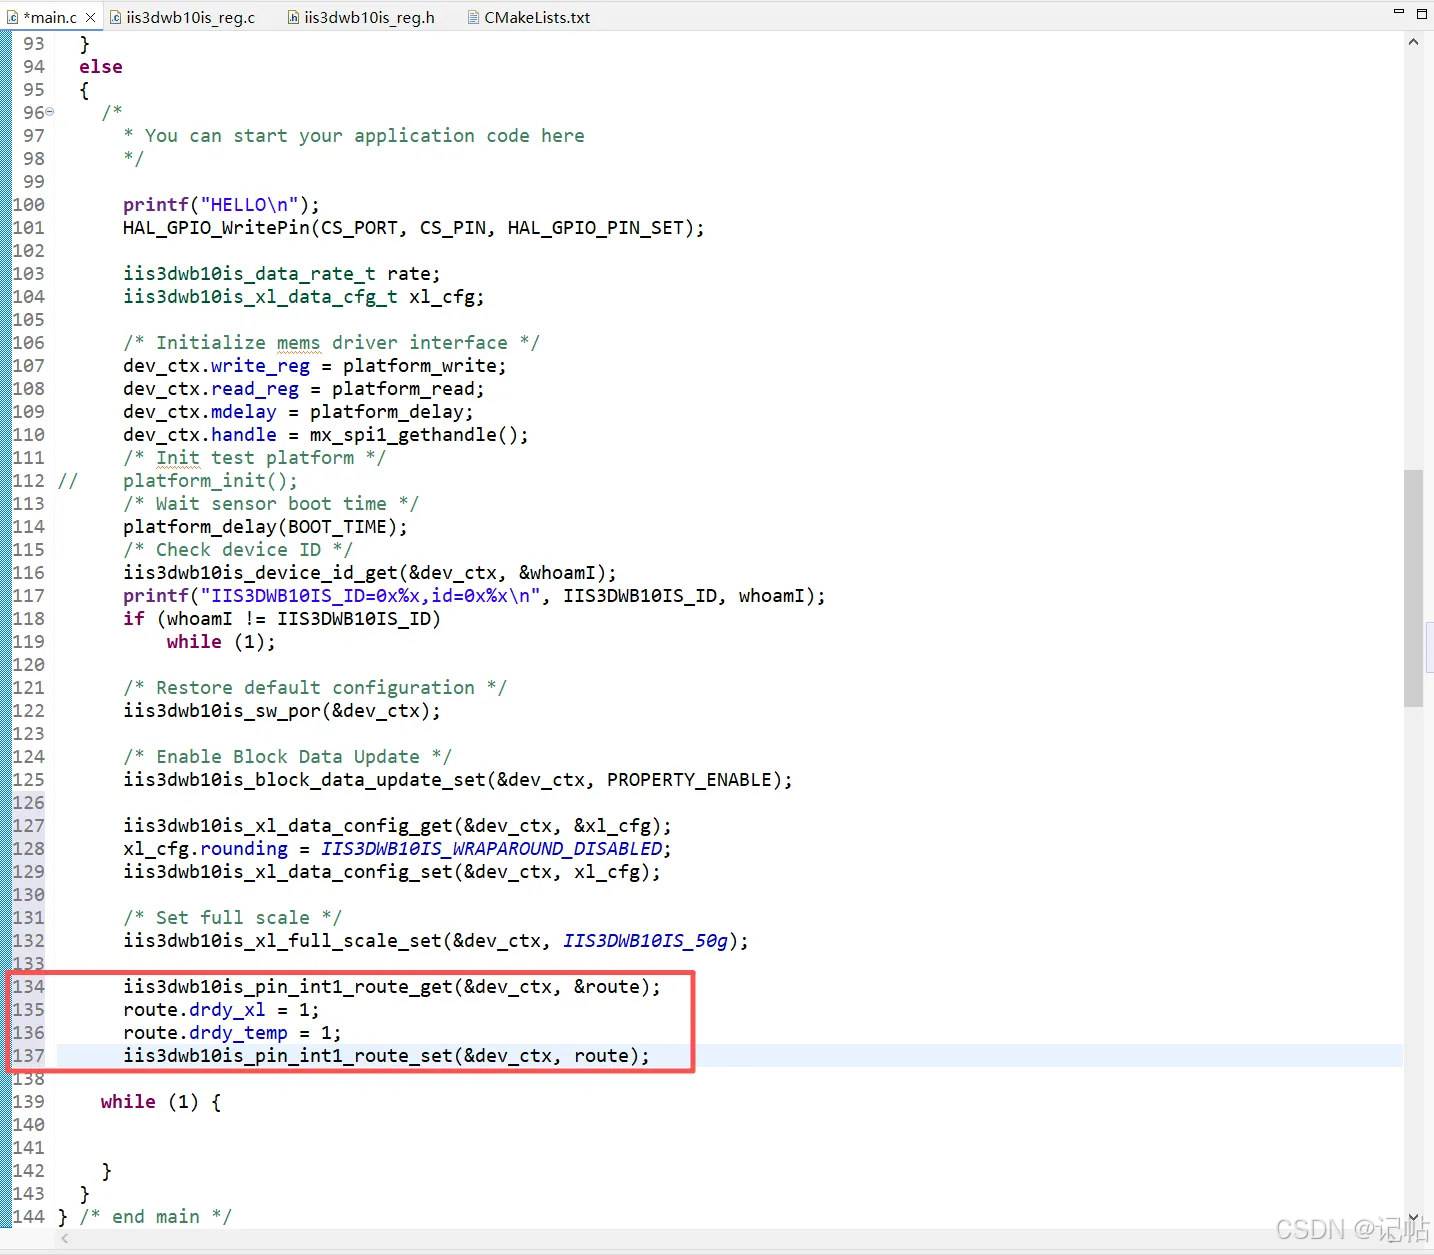
Task: Click the dev_ctx.mdelay assignment line
Action: pos(298,412)
